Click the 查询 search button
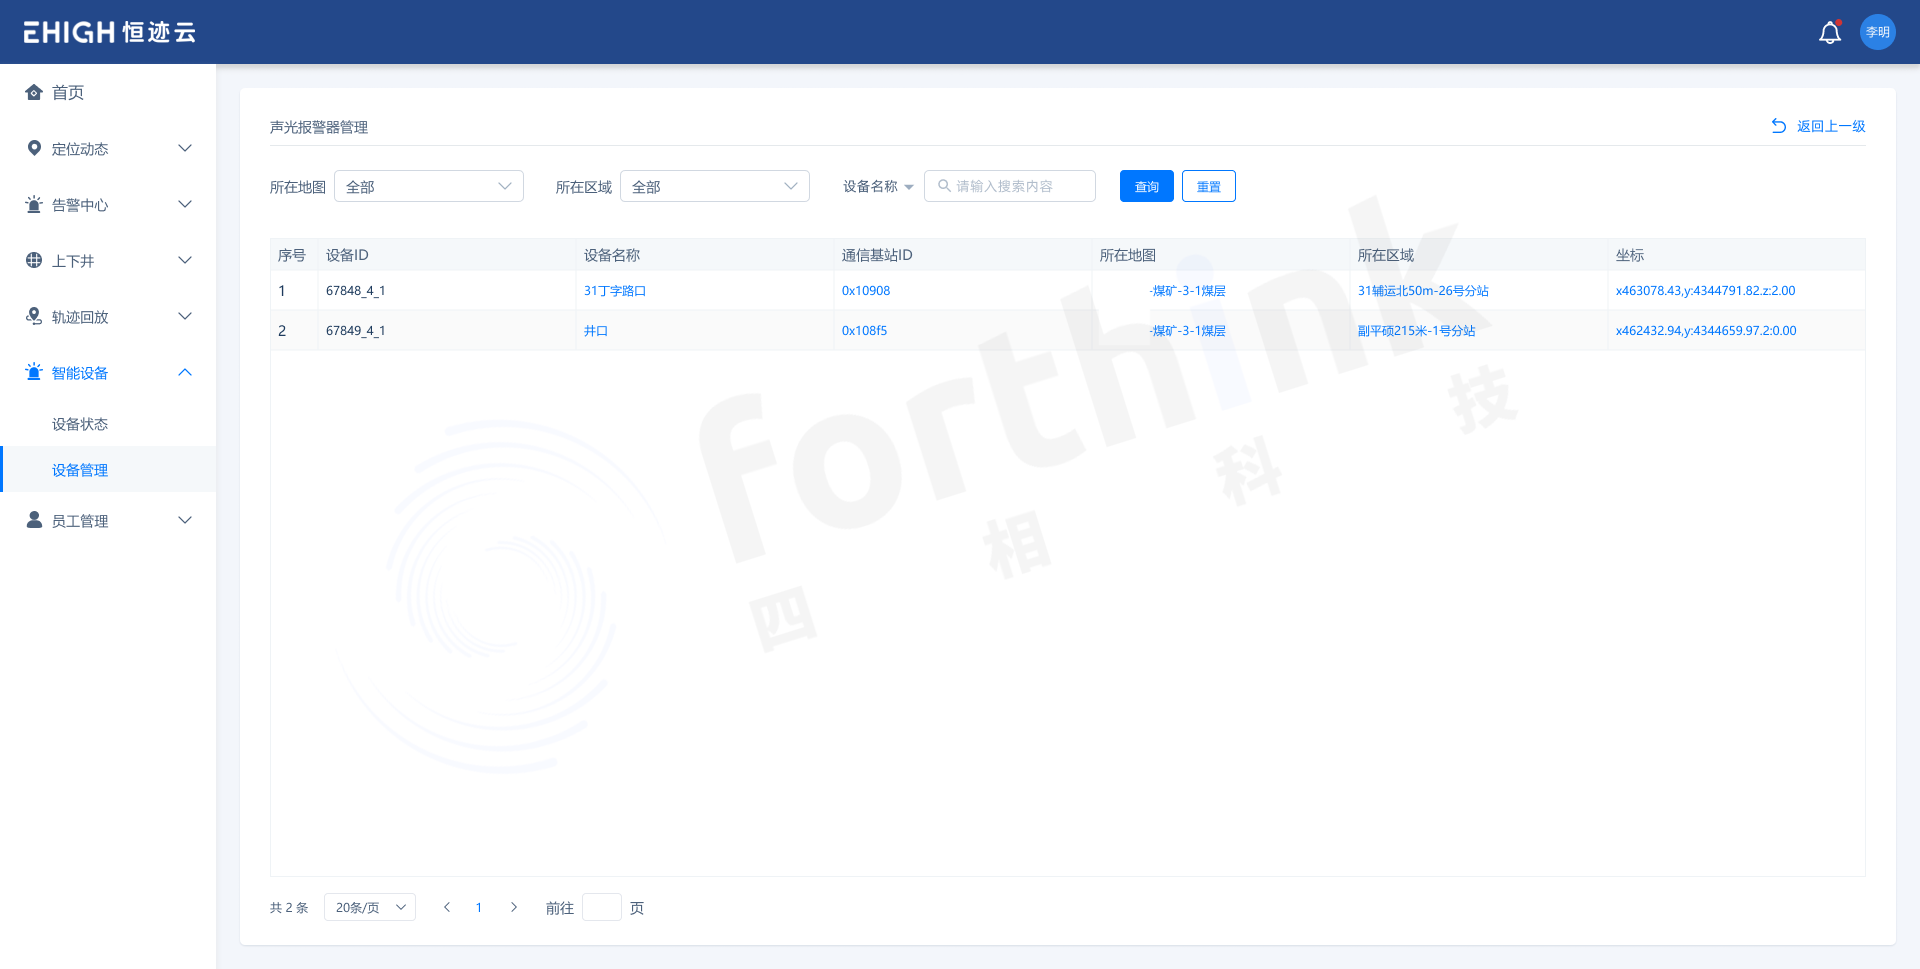 1146,186
